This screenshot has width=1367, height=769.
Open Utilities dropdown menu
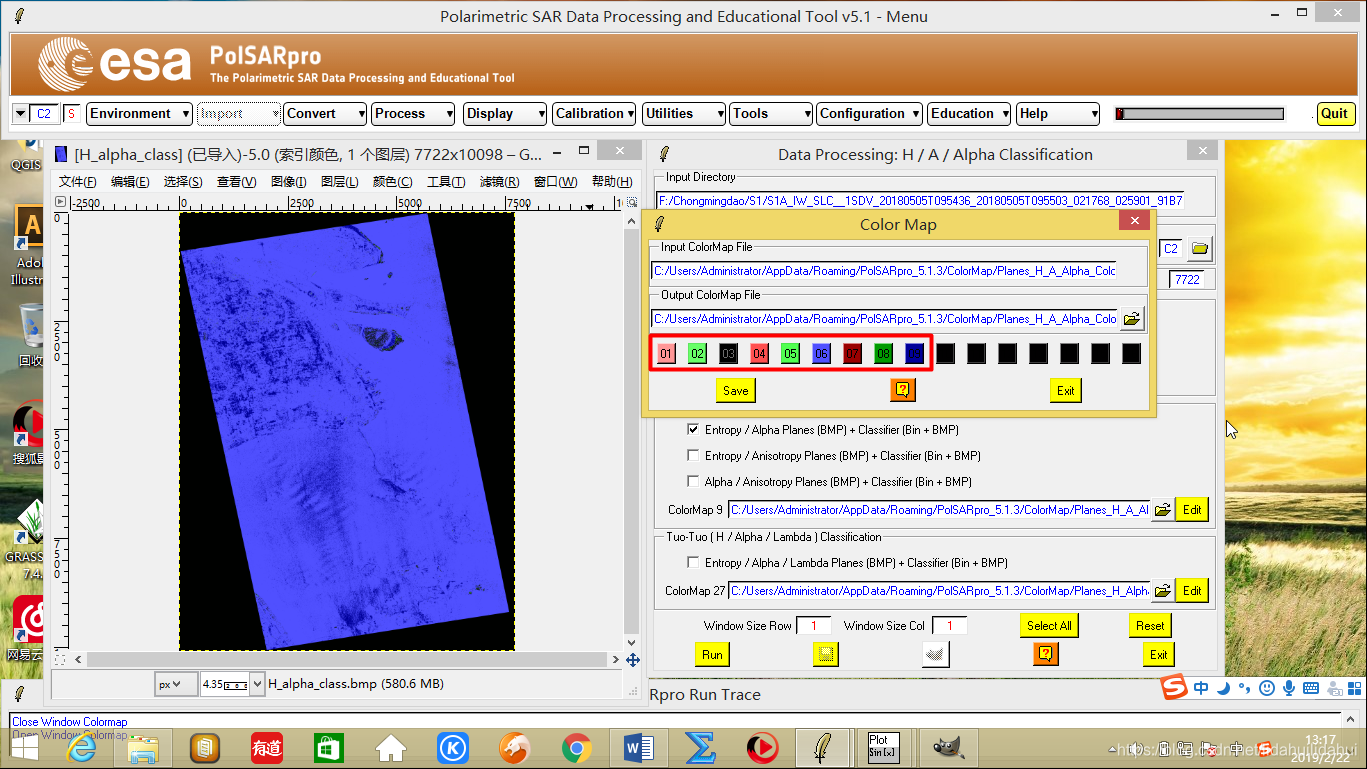pos(684,114)
